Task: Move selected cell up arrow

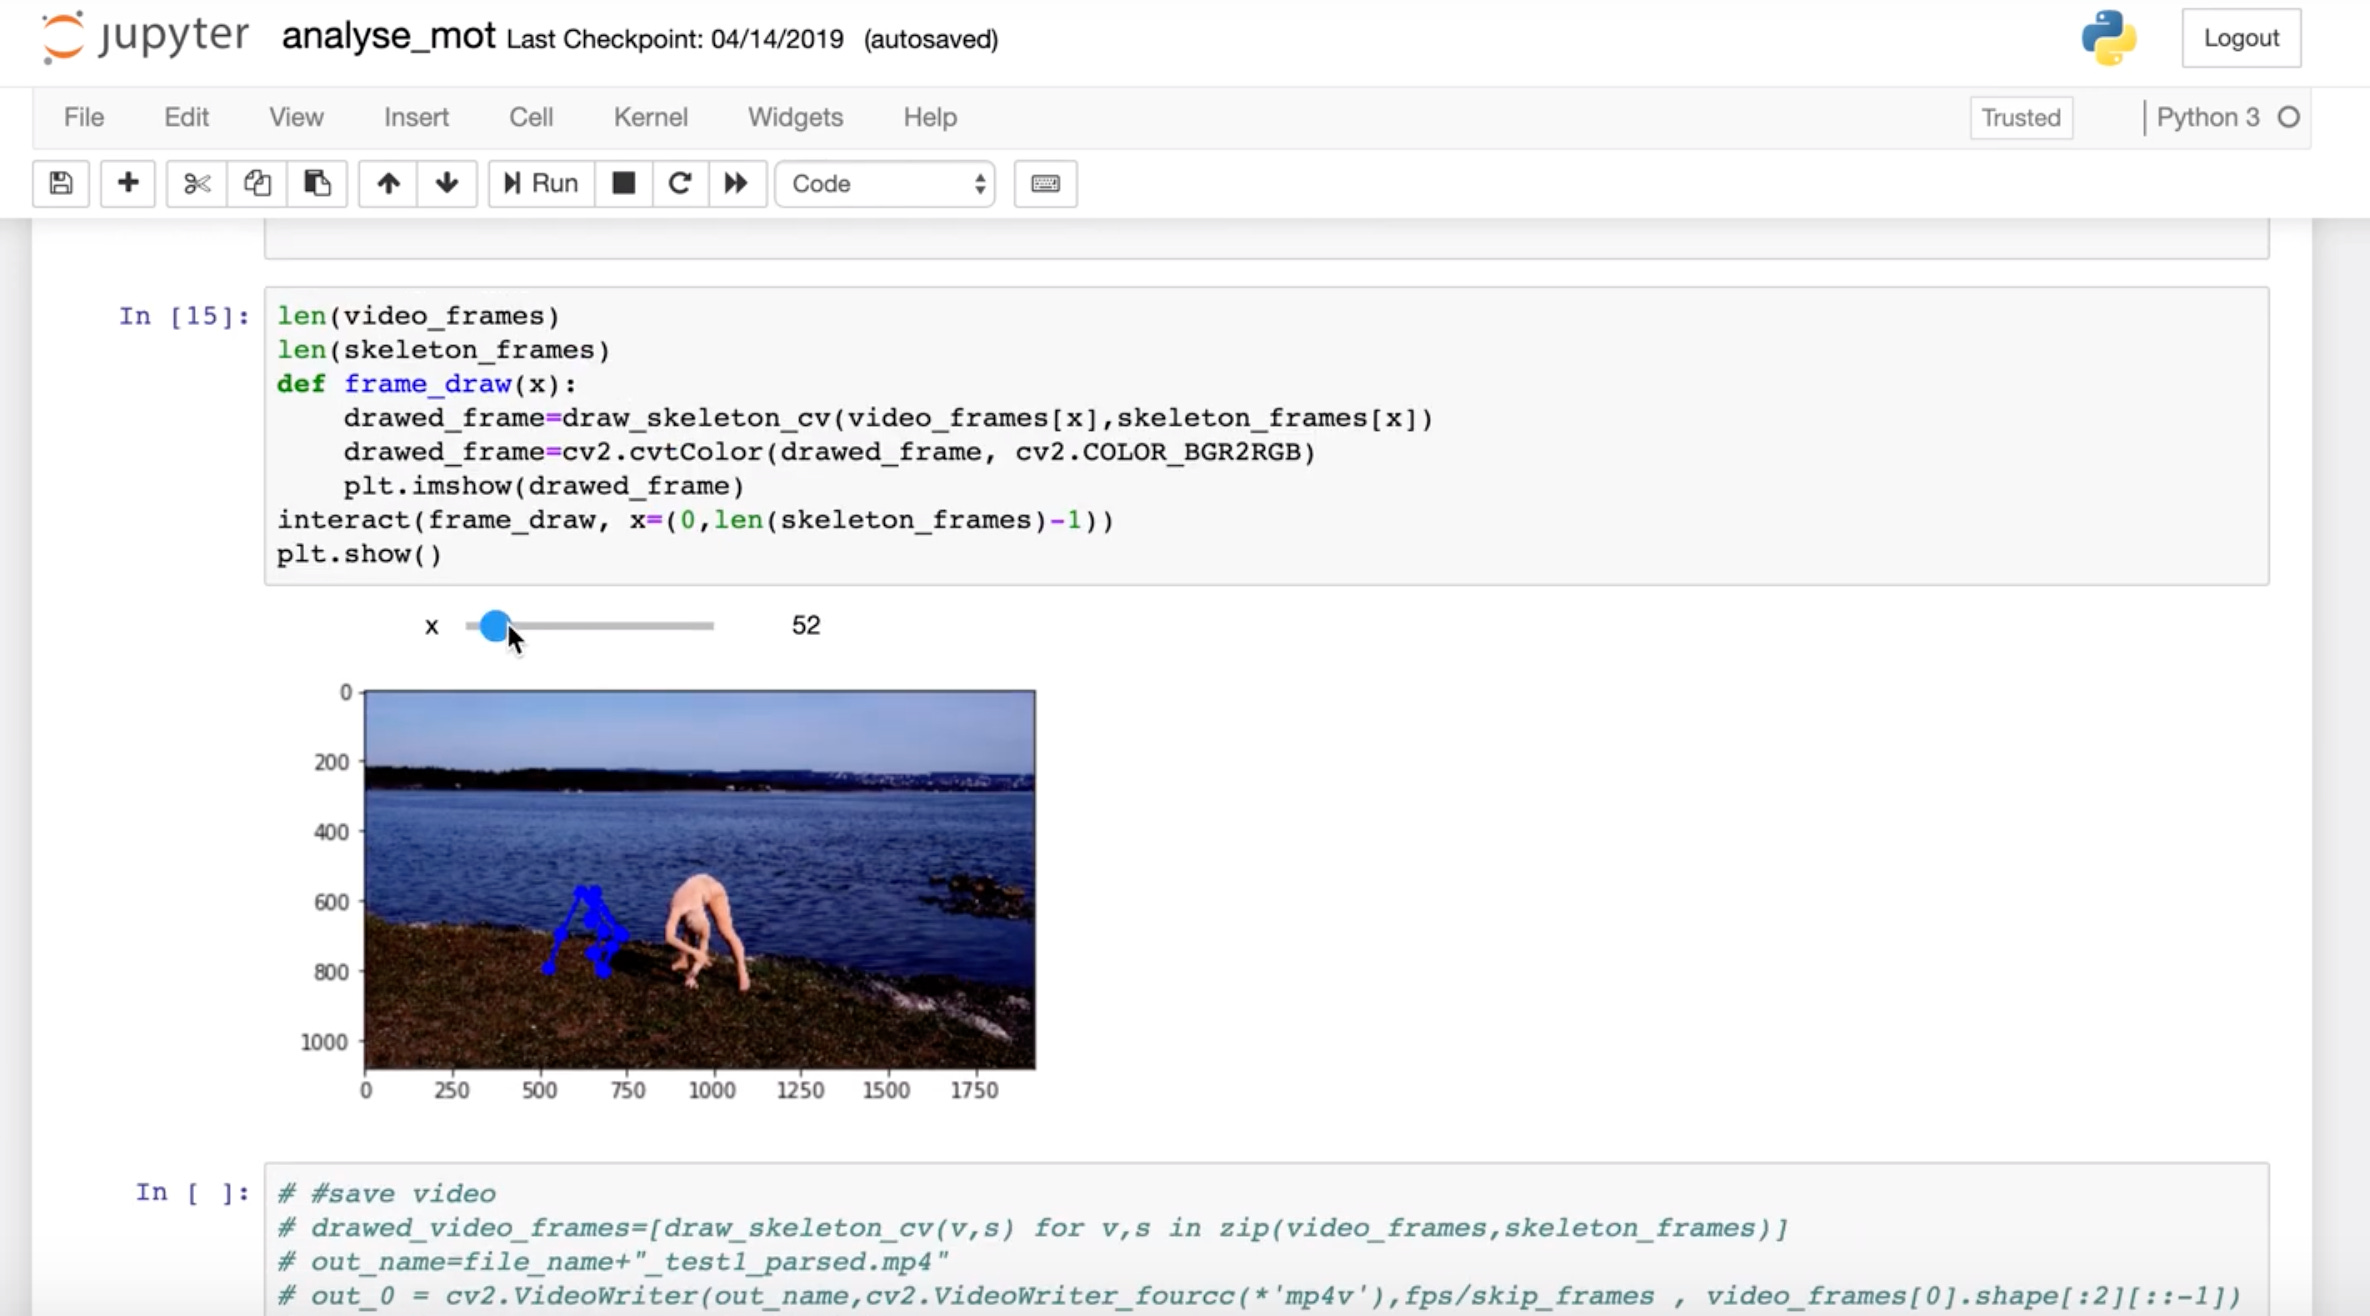Action: (x=388, y=183)
